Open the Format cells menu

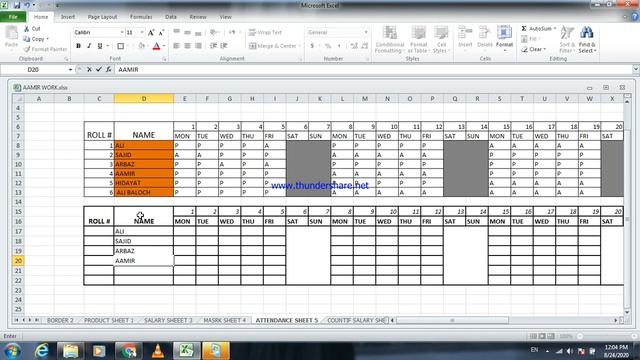point(504,38)
